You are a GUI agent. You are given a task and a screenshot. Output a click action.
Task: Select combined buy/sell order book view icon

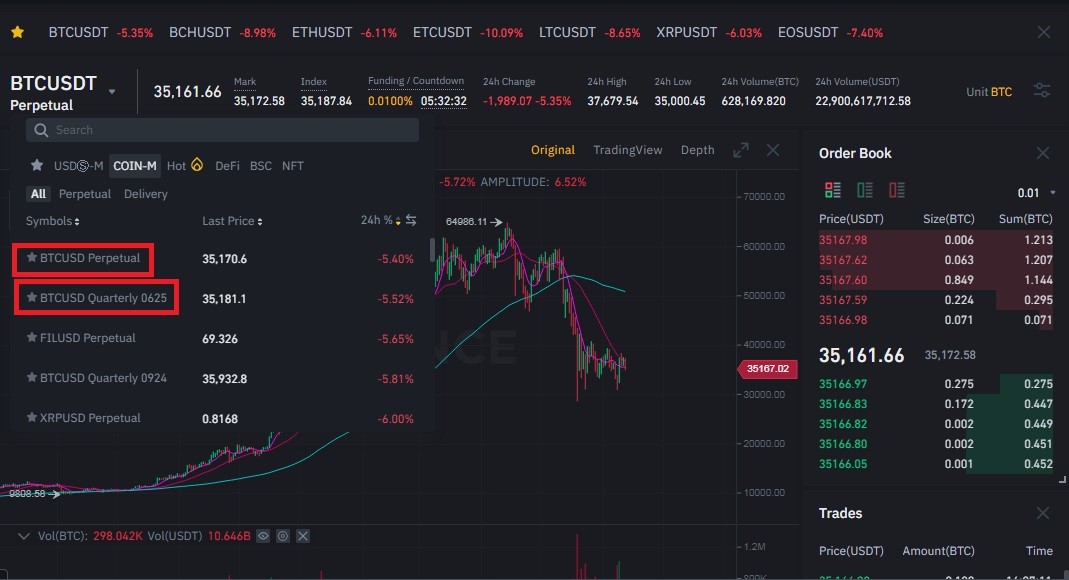click(832, 190)
